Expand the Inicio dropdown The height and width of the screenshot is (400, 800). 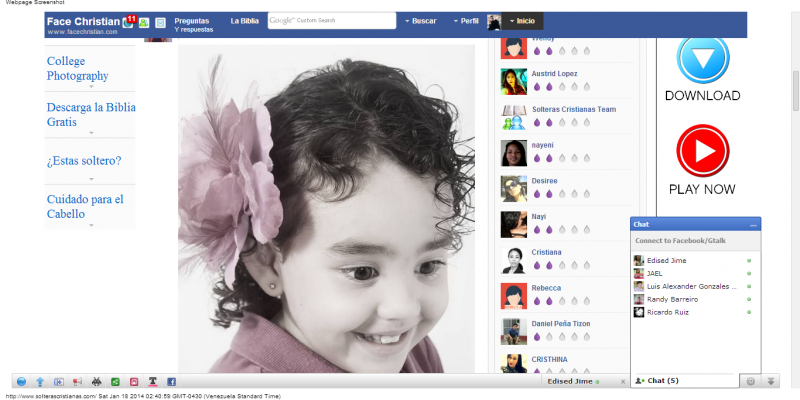(524, 21)
